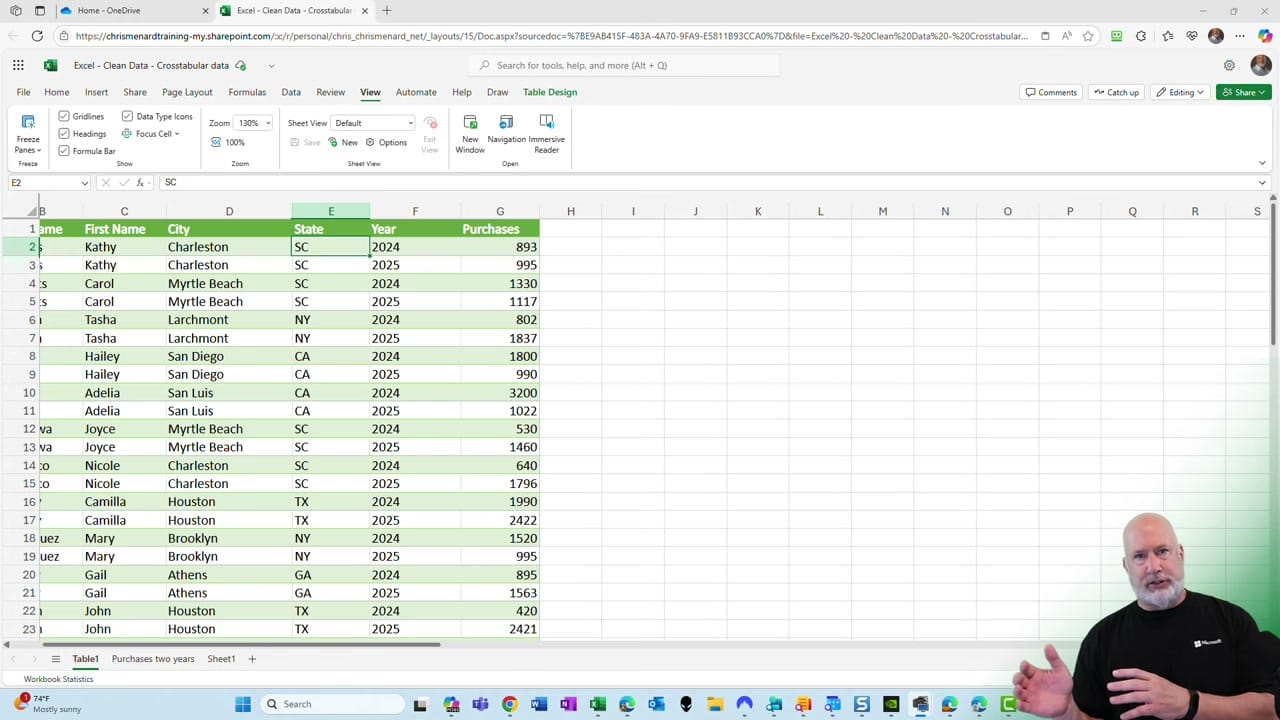Open Workbook Statistics
The height and width of the screenshot is (720, 1280).
[x=58, y=679]
